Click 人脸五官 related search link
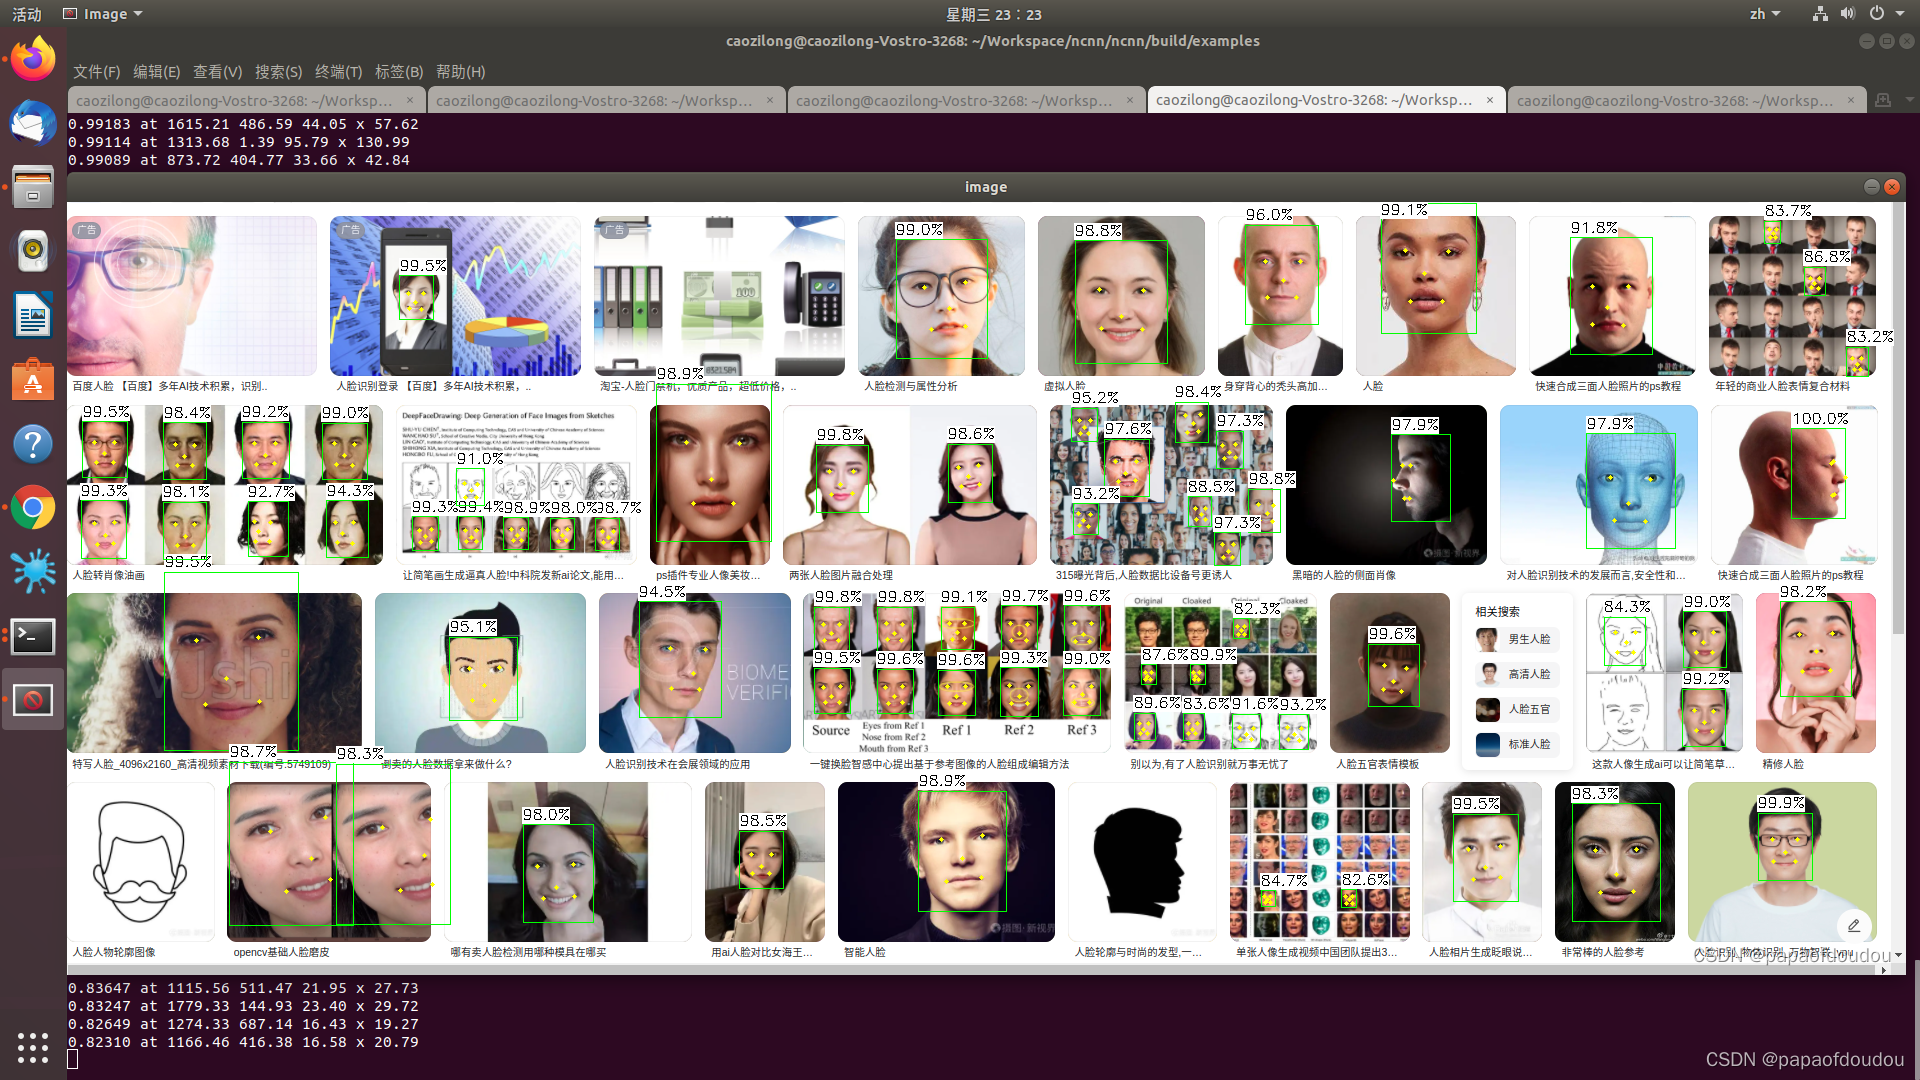 point(1529,709)
